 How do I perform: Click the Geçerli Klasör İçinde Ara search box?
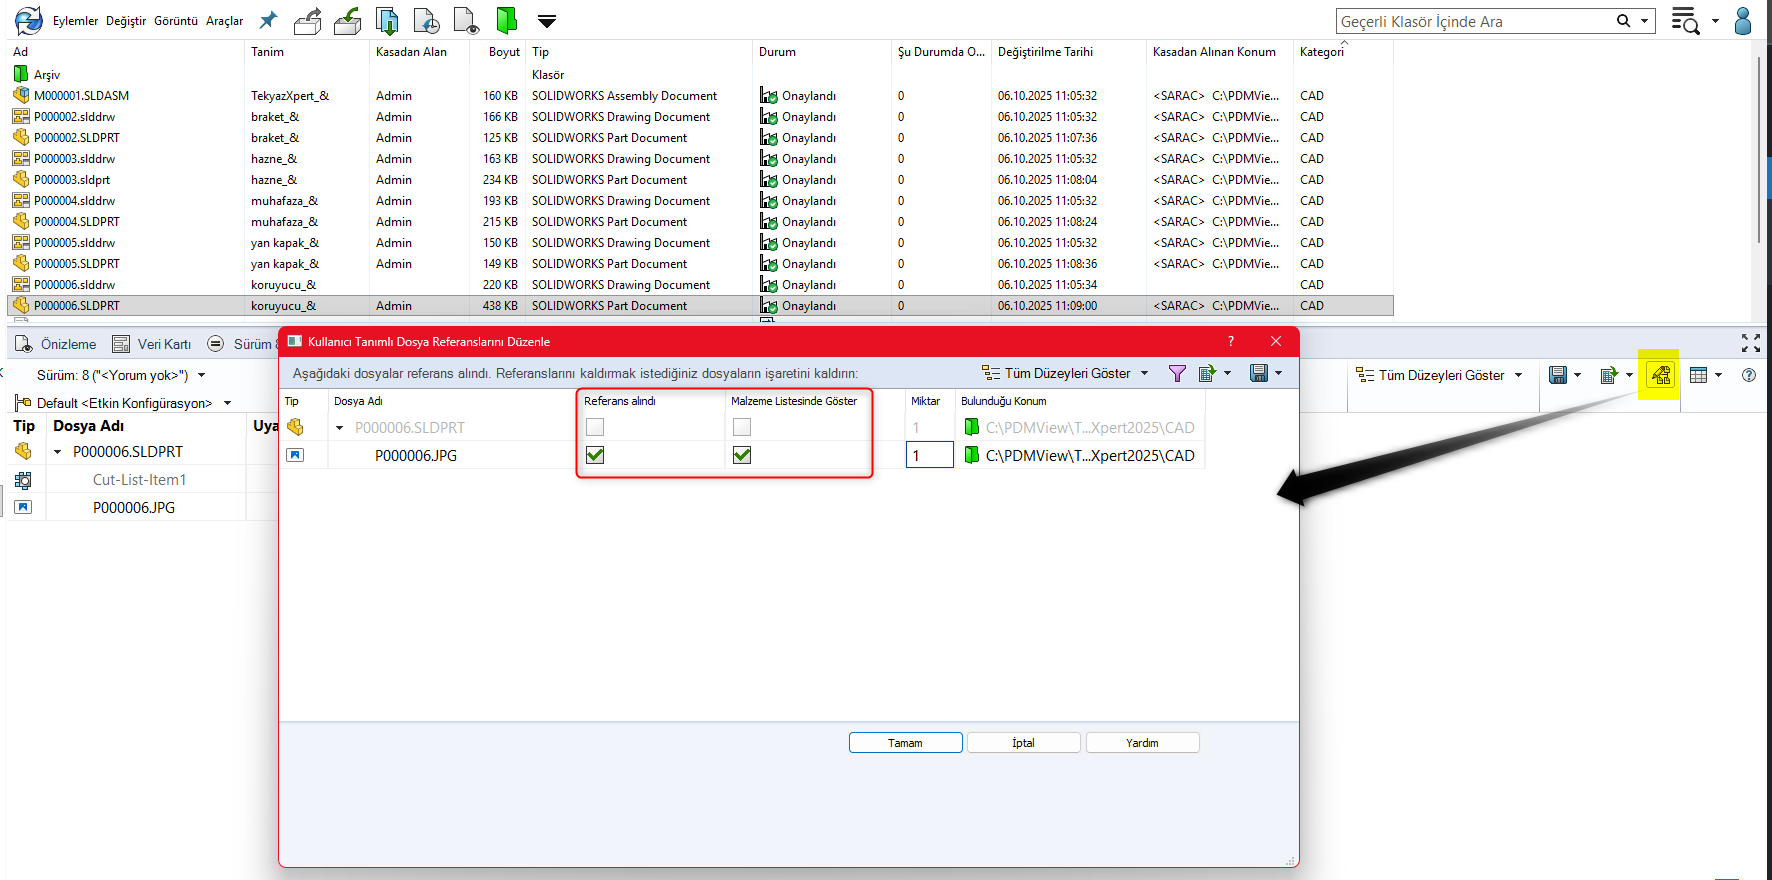1475,21
